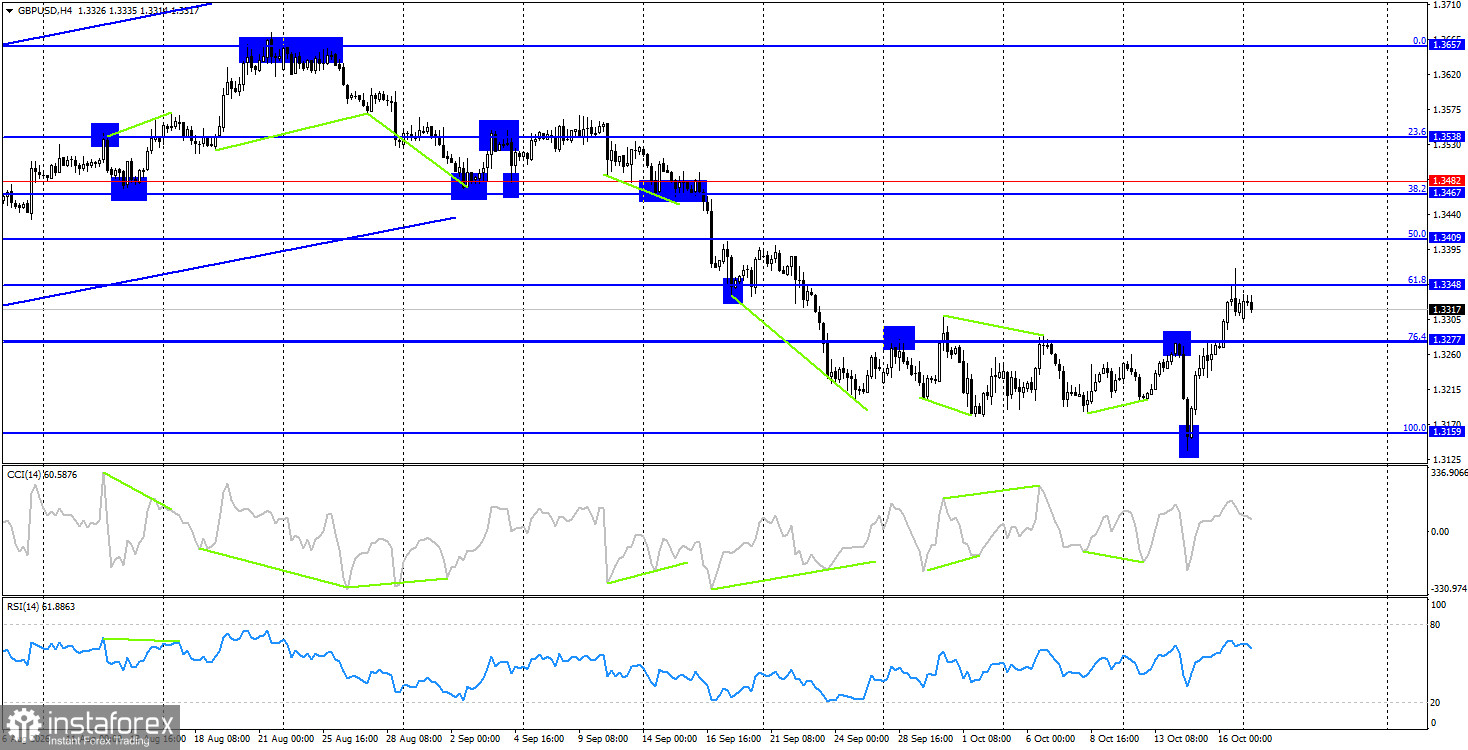Image resolution: width=1468 pixels, height=750 pixels.
Task: Click the 1.3159 price level tag
Action: tap(1447, 432)
